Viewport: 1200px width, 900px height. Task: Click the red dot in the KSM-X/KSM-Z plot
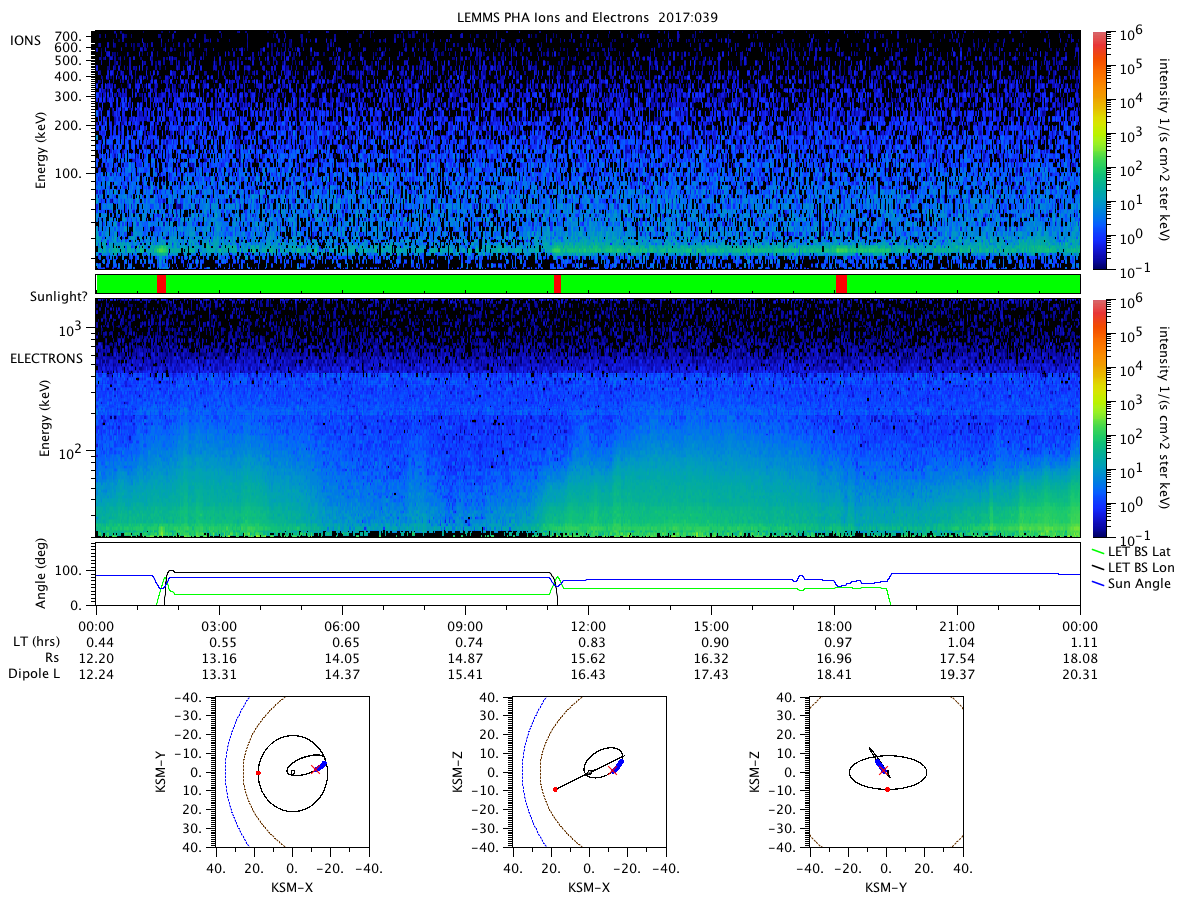click(555, 789)
